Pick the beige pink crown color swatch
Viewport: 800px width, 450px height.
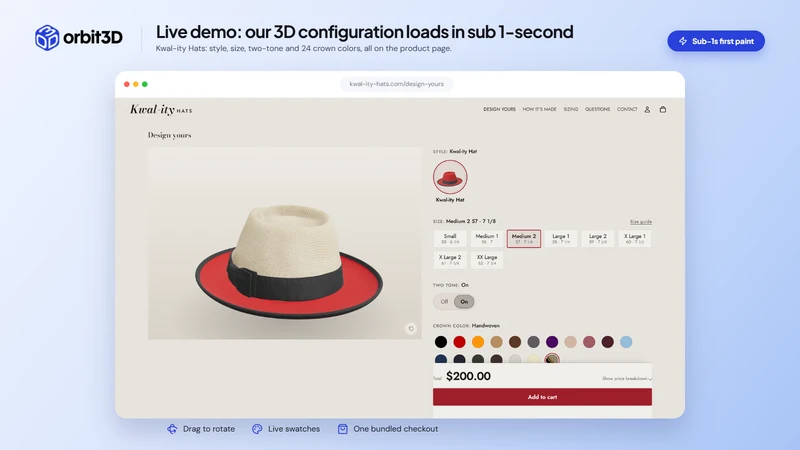[x=570, y=342]
